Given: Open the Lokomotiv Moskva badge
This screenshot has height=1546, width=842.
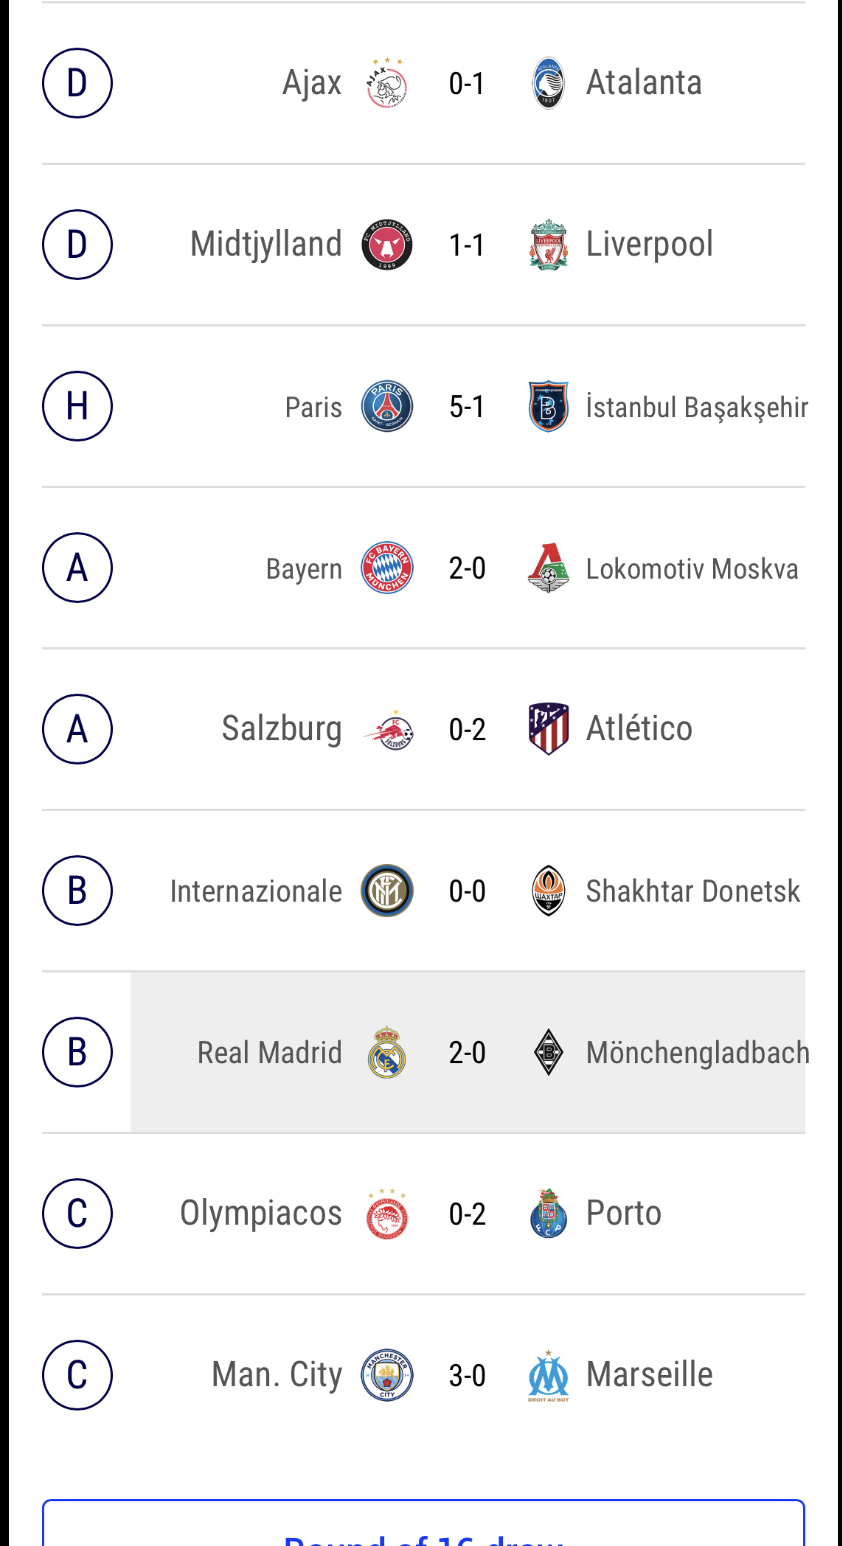Looking at the screenshot, I should coord(548,567).
